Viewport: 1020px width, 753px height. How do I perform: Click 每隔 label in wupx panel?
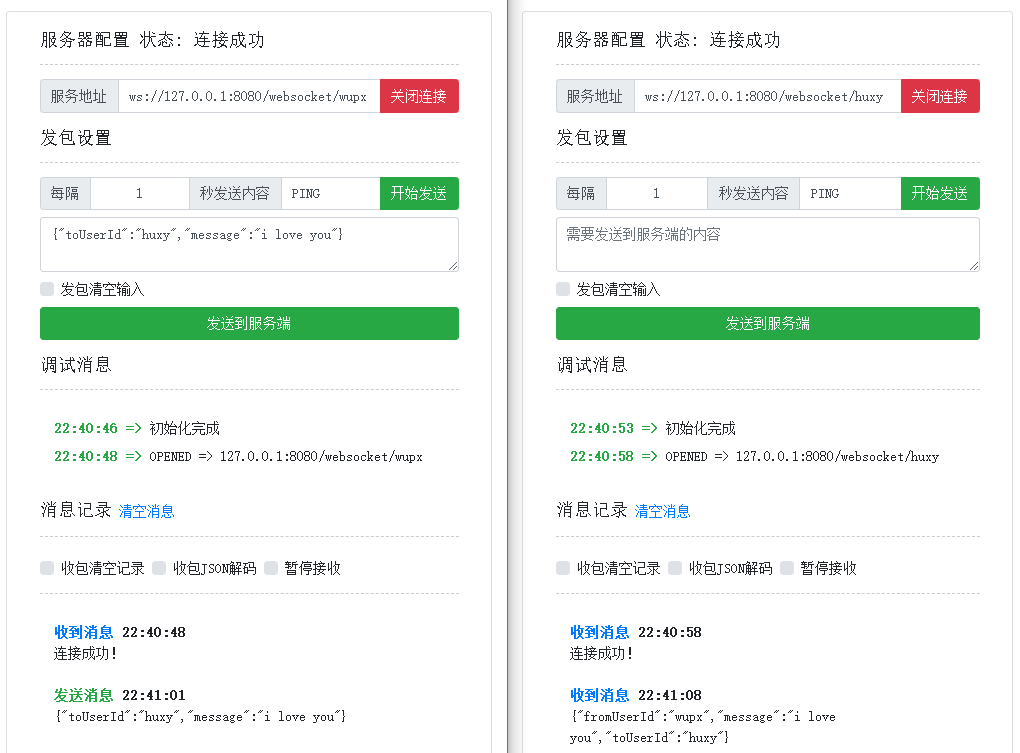(65, 193)
